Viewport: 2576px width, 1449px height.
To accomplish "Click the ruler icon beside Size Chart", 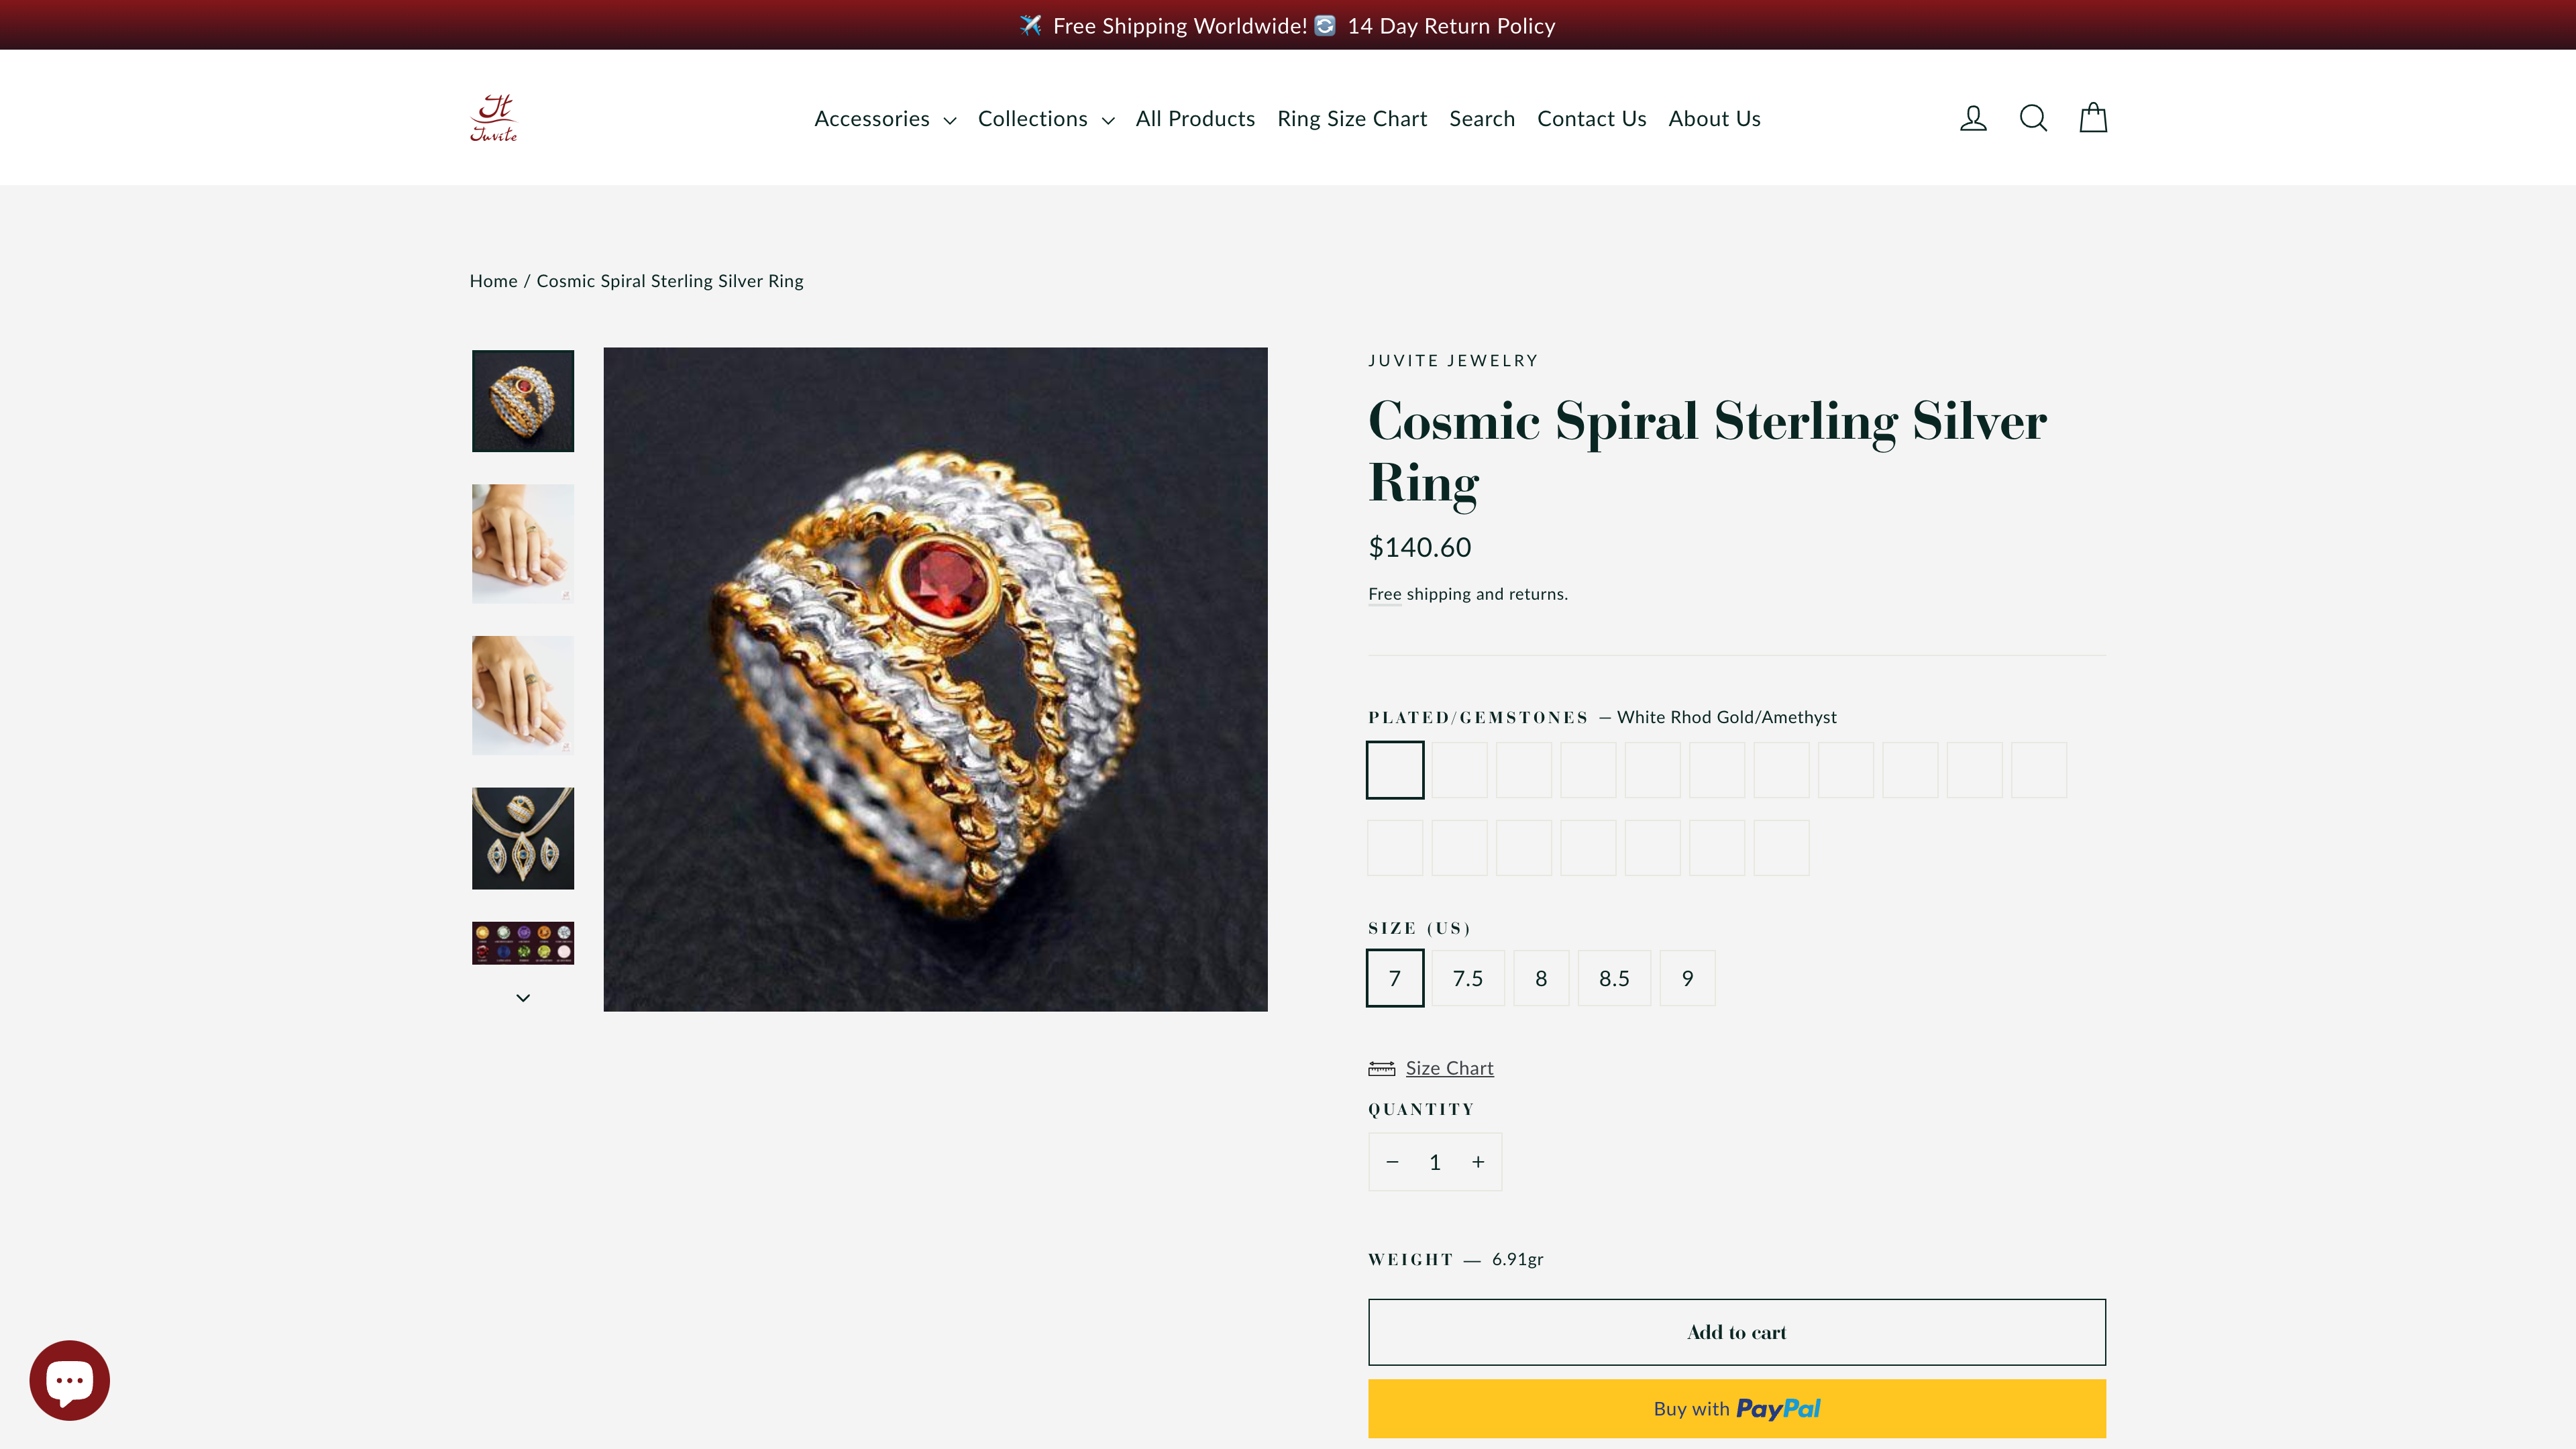I will [x=1381, y=1067].
